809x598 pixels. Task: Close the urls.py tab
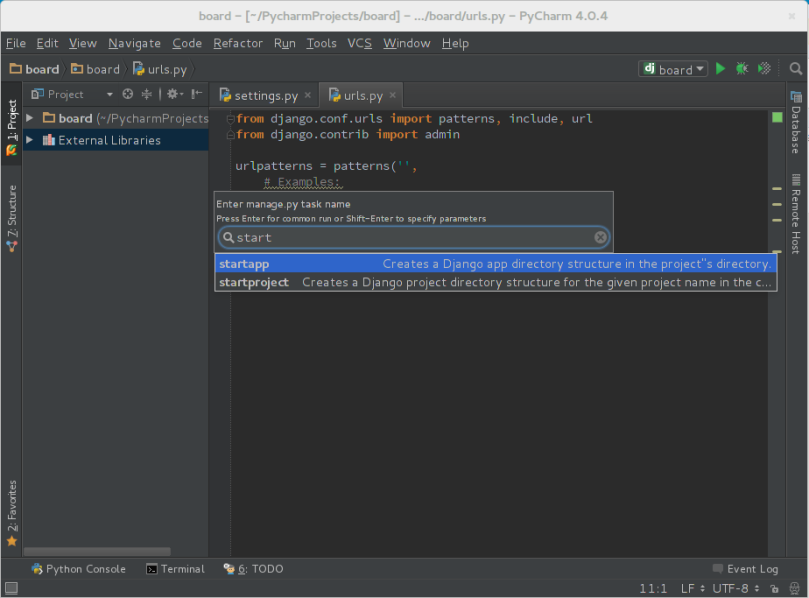pos(393,95)
